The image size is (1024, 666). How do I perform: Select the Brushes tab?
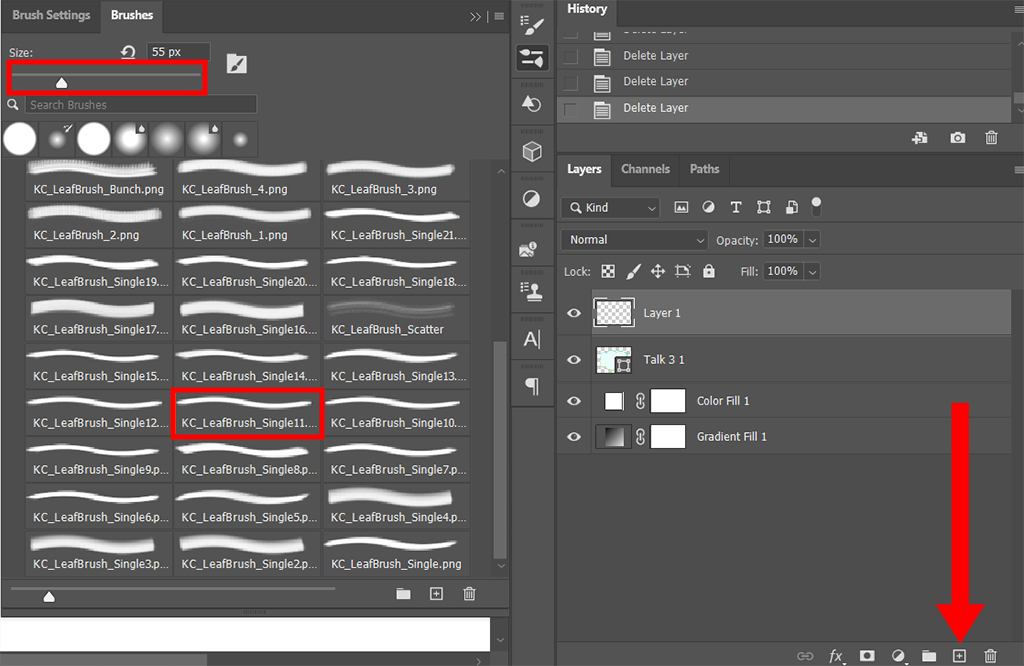pyautogui.click(x=132, y=15)
